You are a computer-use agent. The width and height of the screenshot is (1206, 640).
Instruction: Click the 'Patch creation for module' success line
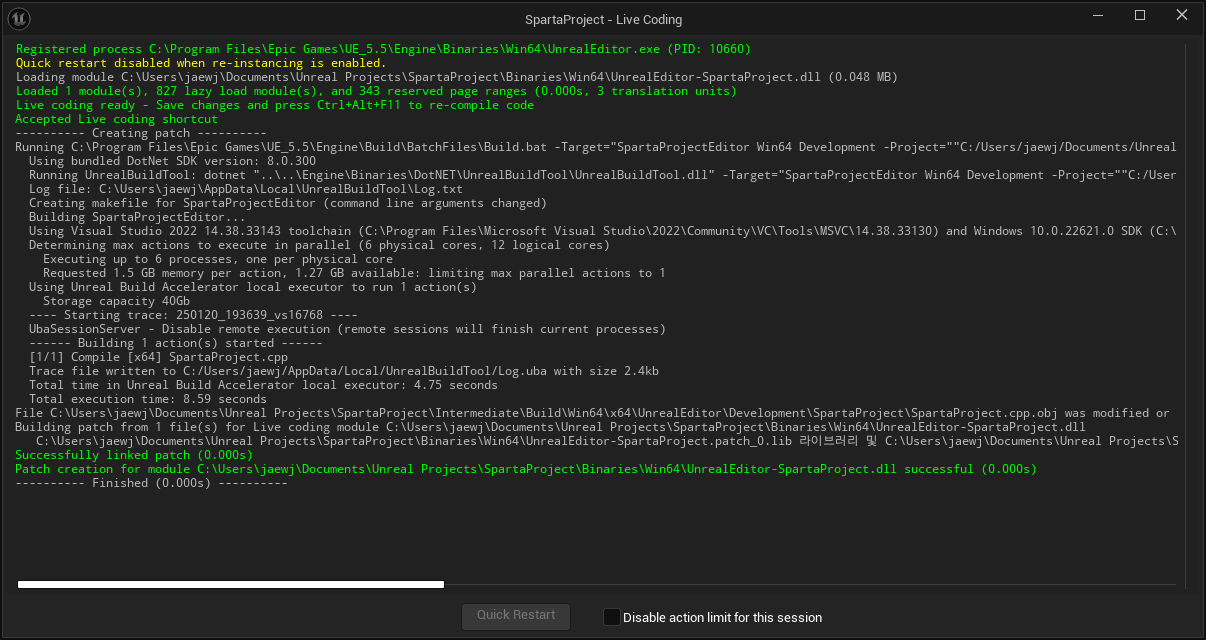point(526,469)
